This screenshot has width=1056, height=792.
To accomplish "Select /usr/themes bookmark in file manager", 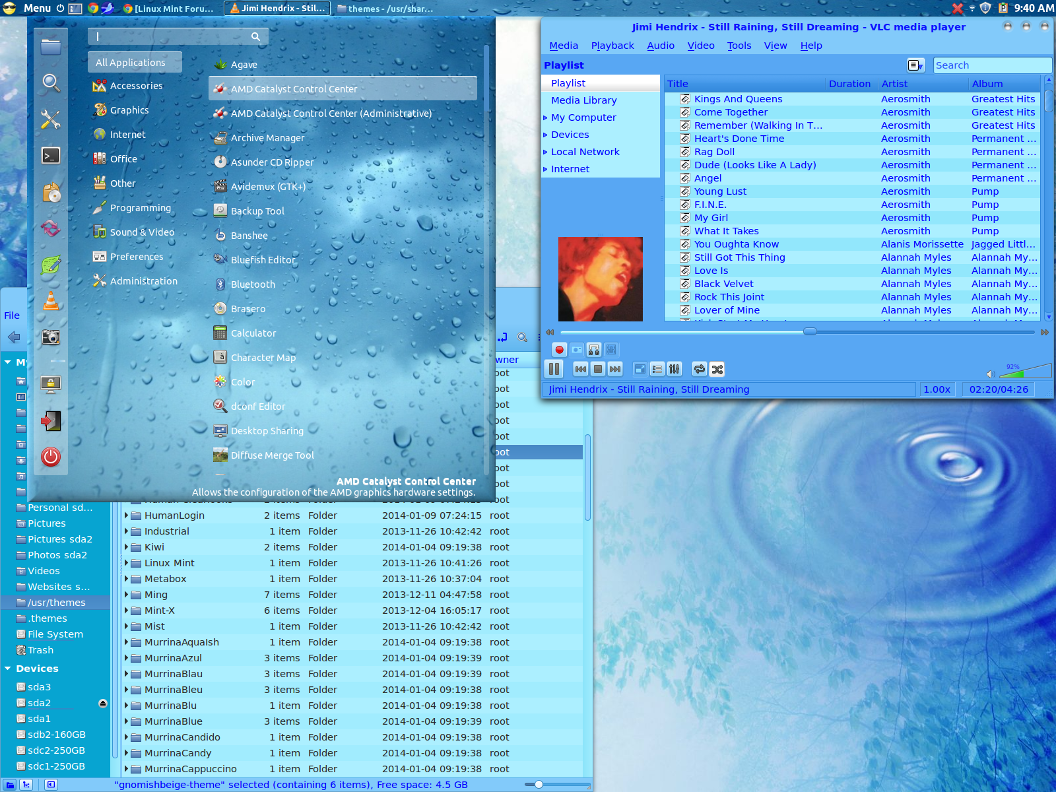I will click(x=55, y=603).
